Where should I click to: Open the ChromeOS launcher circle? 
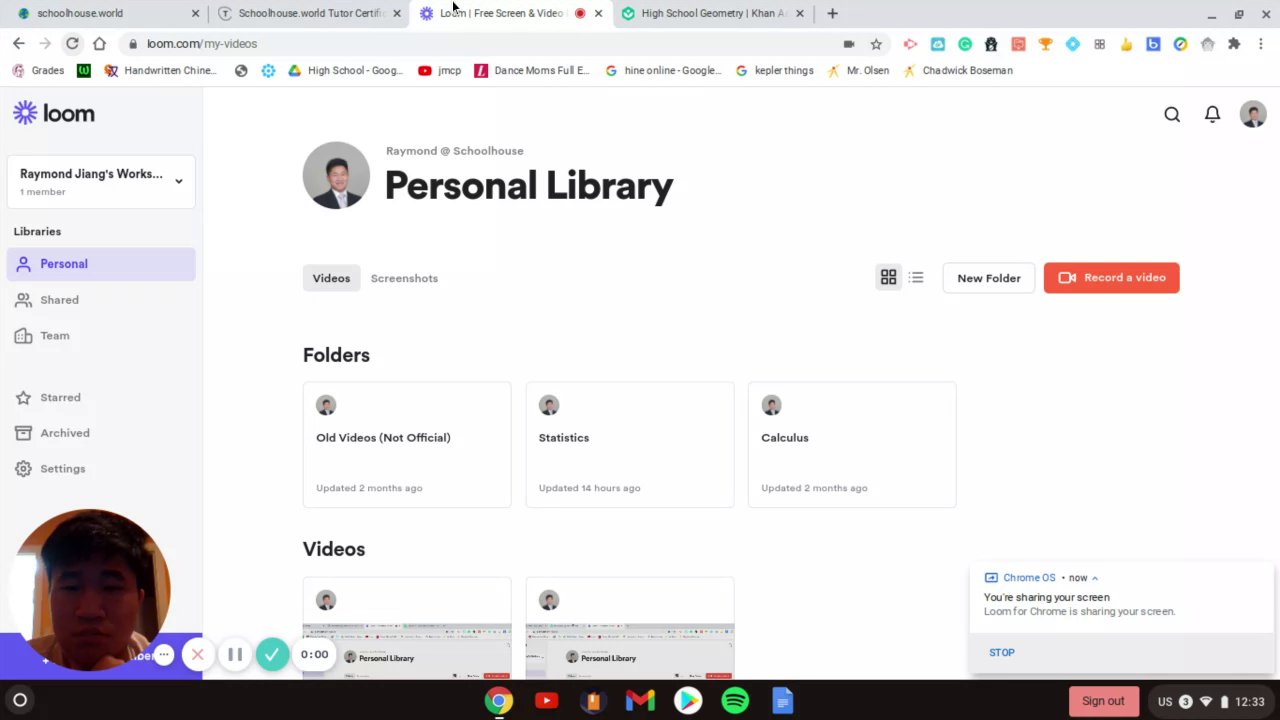point(20,700)
